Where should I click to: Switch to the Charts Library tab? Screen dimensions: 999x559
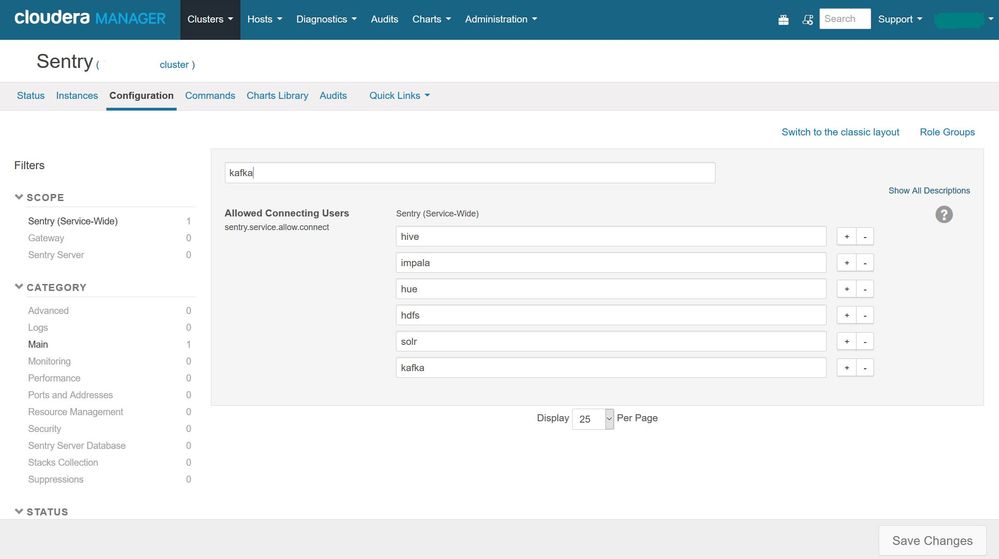coord(277,96)
